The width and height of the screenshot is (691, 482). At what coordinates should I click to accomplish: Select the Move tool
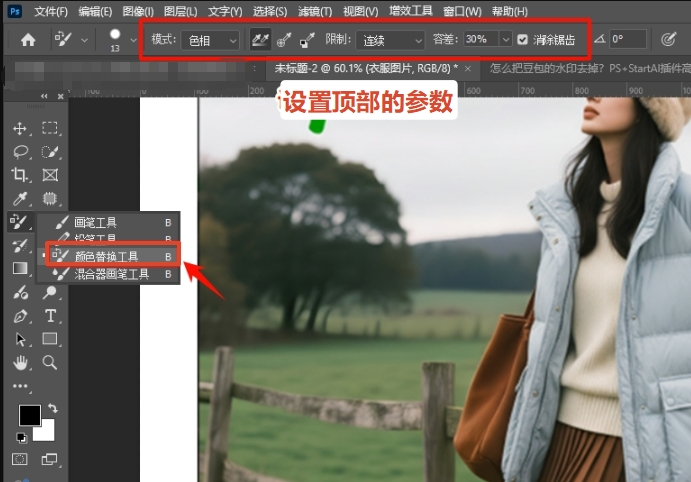[x=19, y=129]
